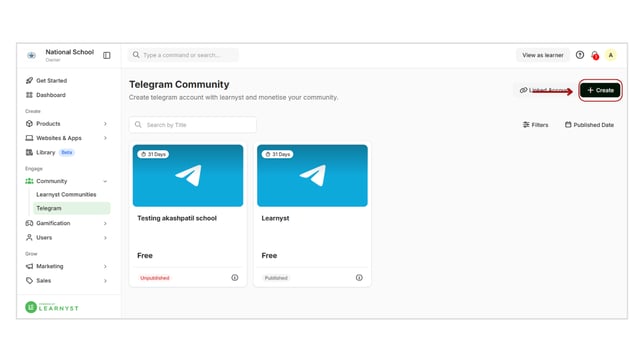Expand the Marketing chevron

[106, 267]
